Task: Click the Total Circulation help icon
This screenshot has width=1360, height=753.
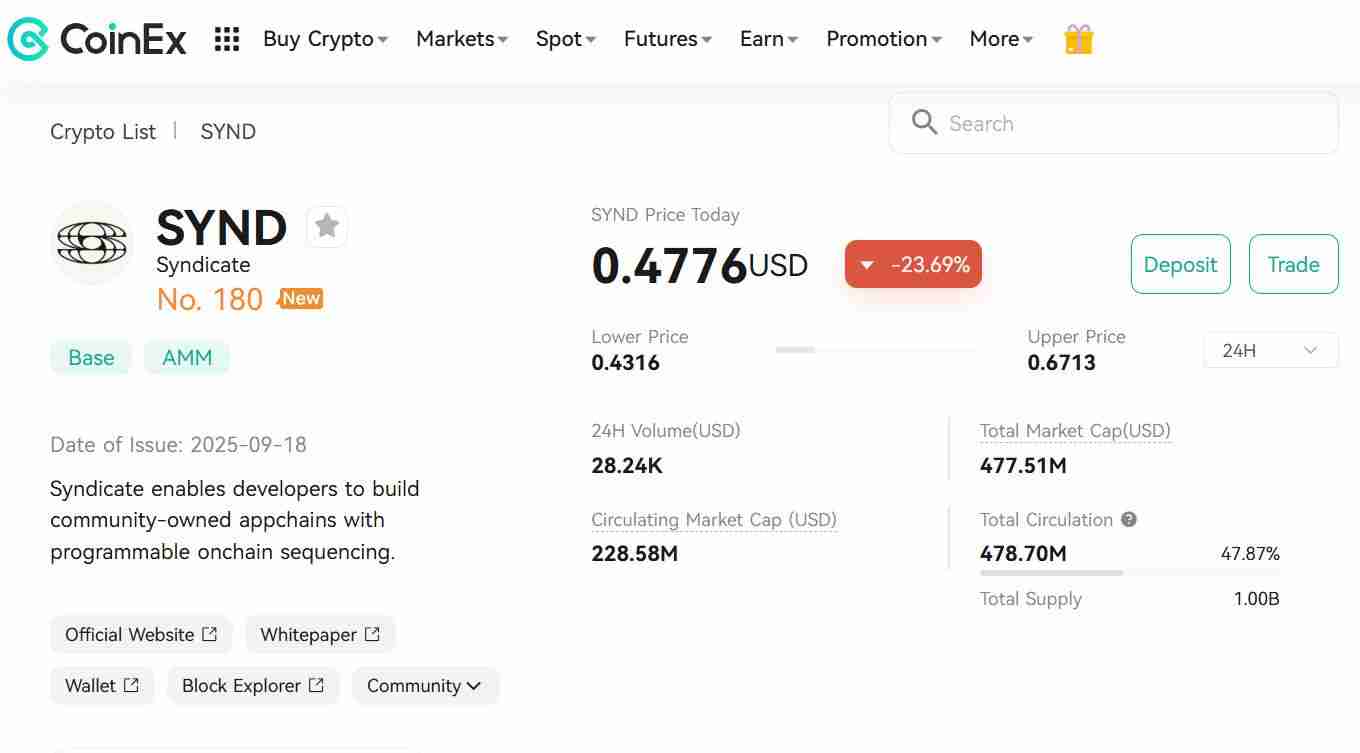Action: (x=1129, y=520)
